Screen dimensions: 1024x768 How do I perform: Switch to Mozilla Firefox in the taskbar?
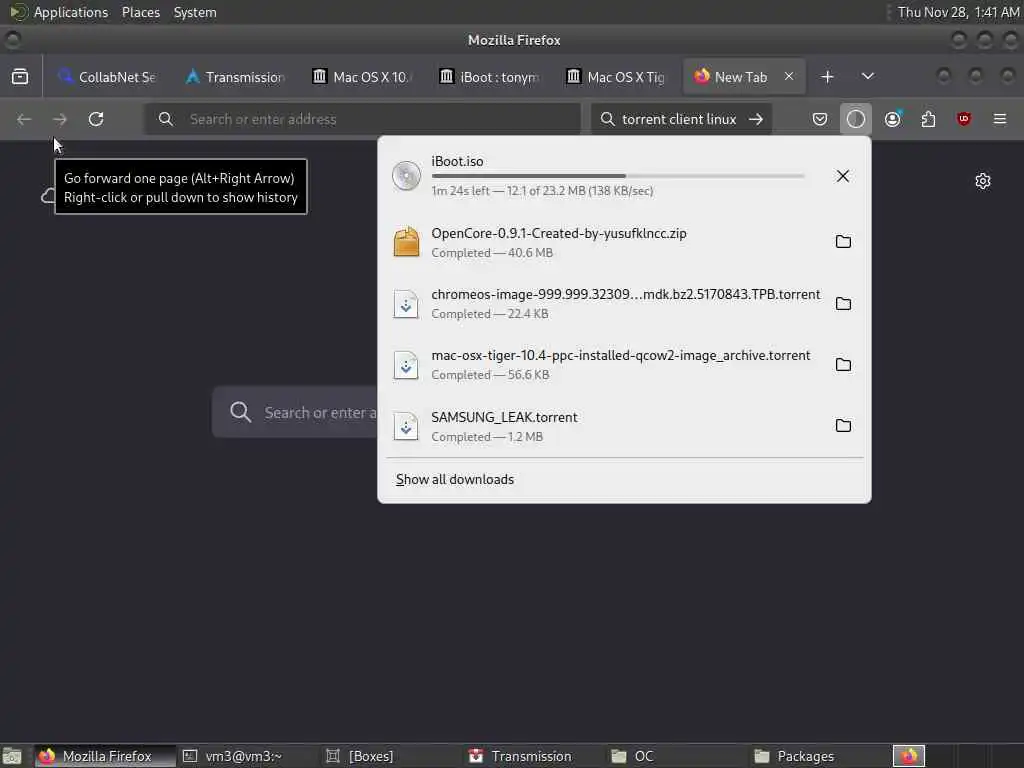coord(105,756)
